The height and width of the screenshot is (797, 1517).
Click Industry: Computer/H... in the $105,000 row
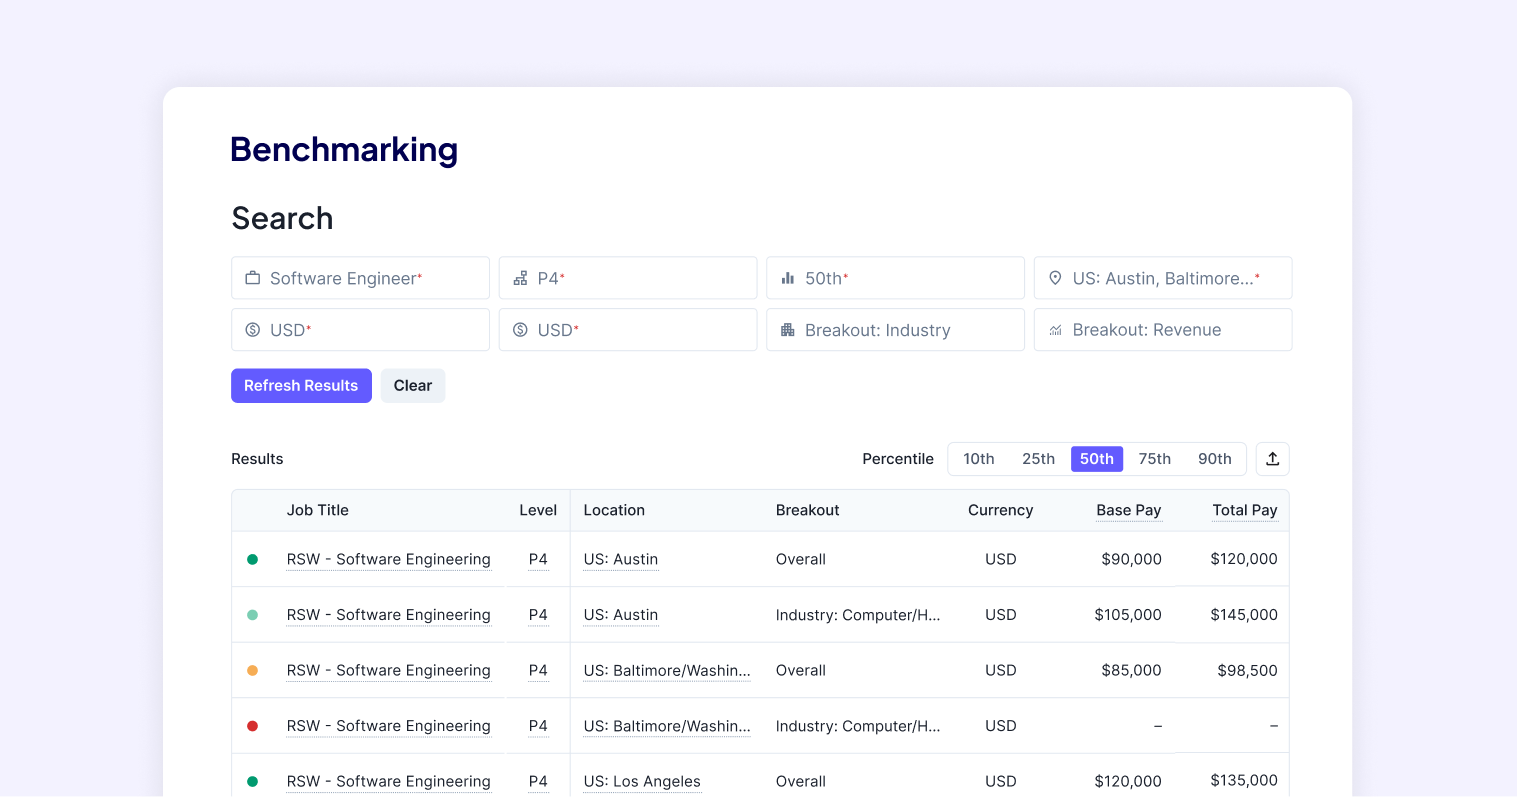(x=858, y=615)
